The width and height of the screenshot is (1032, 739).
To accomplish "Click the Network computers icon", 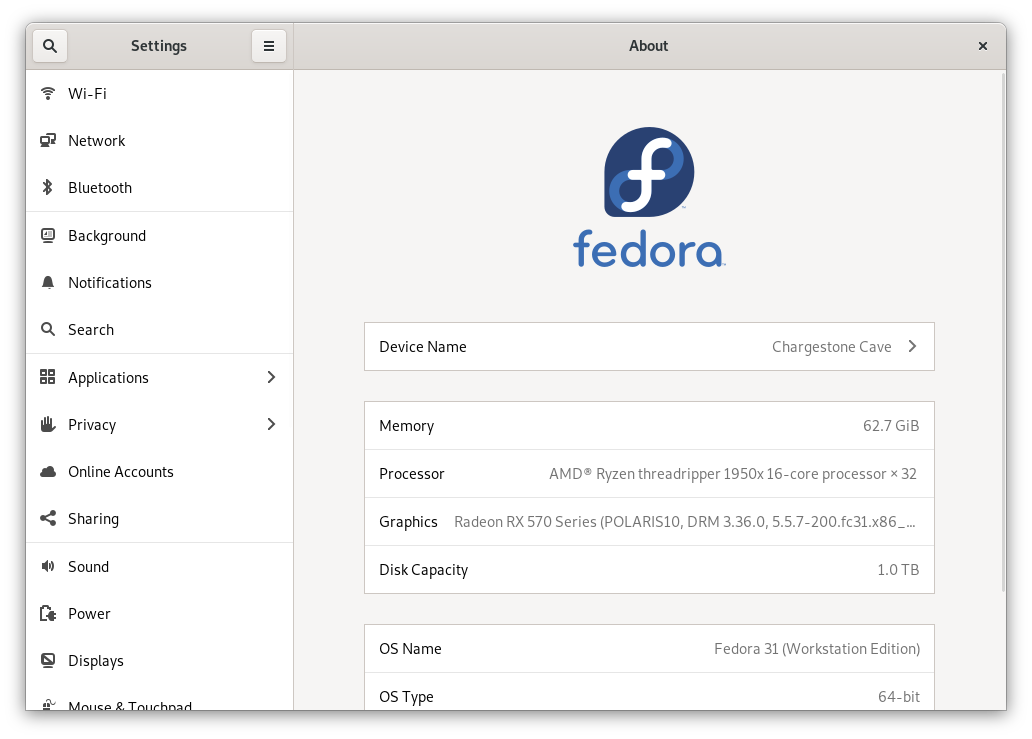I will coord(47,140).
